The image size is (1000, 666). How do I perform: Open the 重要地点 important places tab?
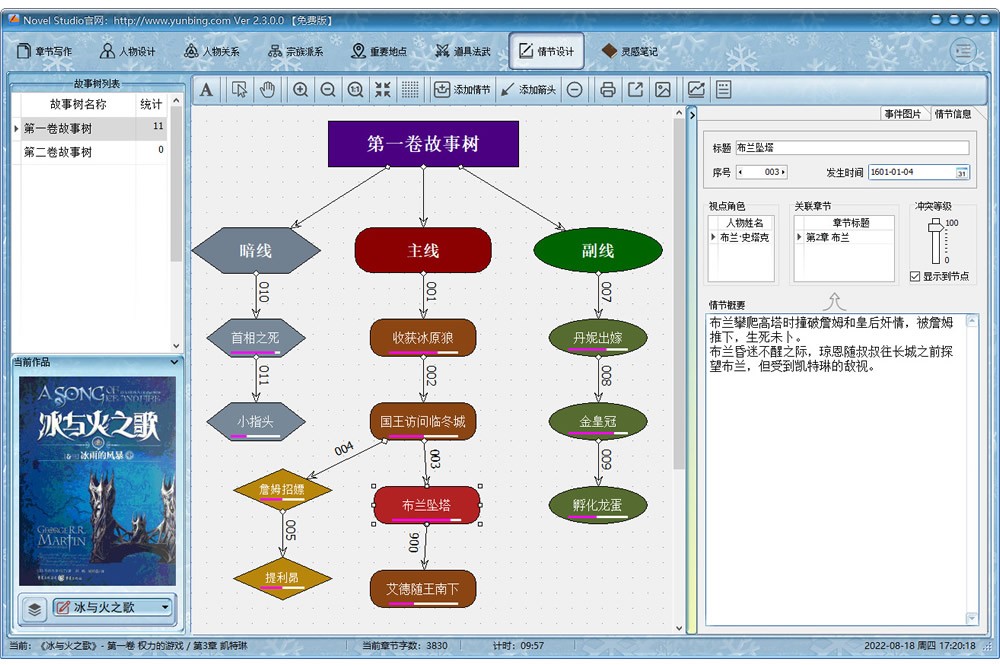[379, 51]
